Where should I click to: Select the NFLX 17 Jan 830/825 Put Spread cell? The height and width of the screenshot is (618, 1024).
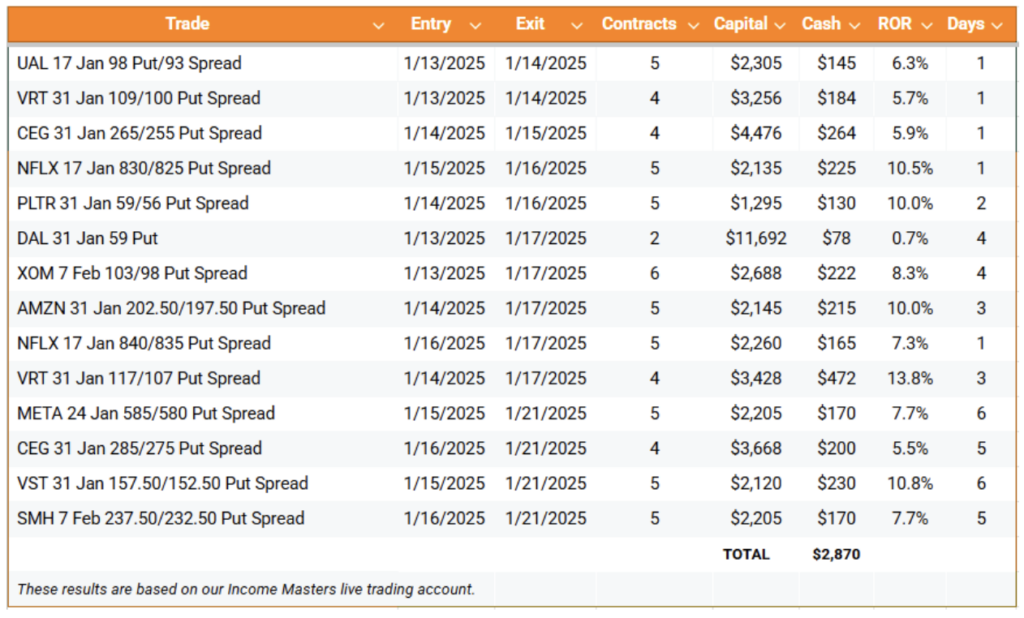[x=203, y=169]
